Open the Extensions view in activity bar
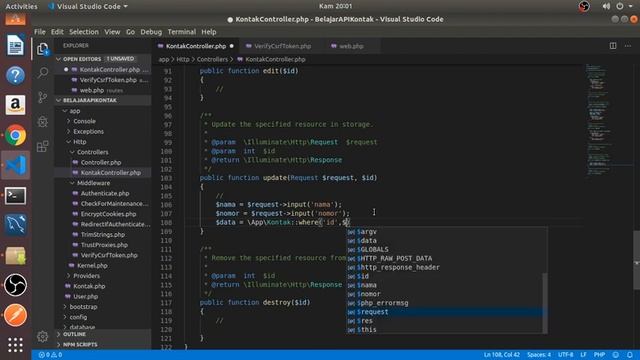The image size is (640, 360). point(42,146)
